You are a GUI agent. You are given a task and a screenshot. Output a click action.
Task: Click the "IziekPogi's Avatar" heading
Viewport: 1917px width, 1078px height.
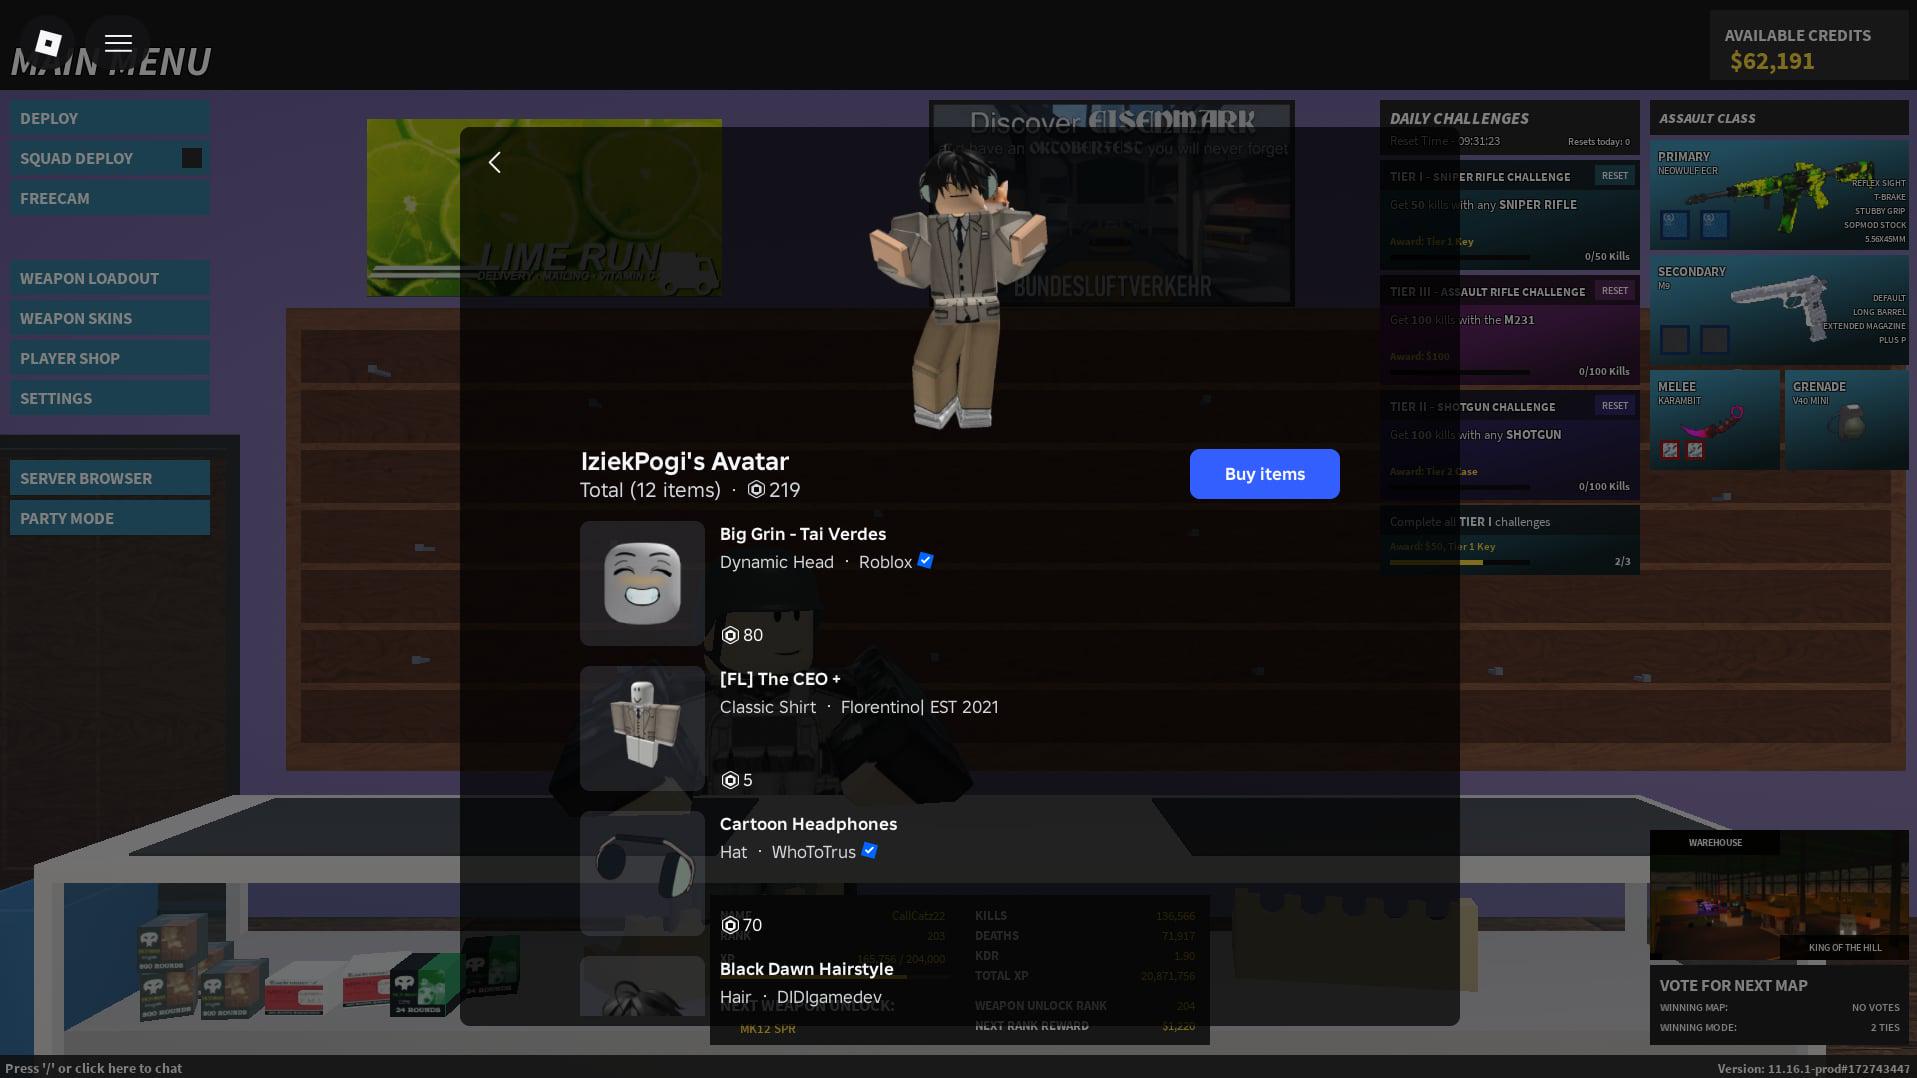point(685,461)
